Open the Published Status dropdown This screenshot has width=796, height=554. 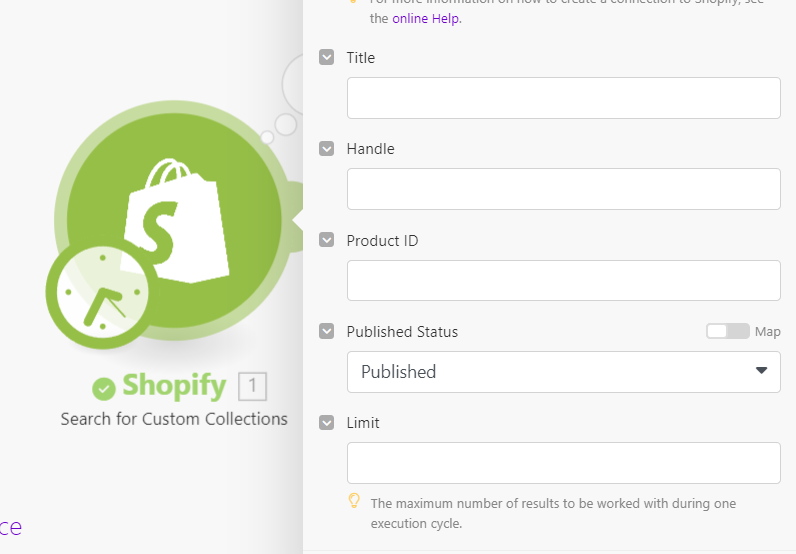[x=563, y=372]
